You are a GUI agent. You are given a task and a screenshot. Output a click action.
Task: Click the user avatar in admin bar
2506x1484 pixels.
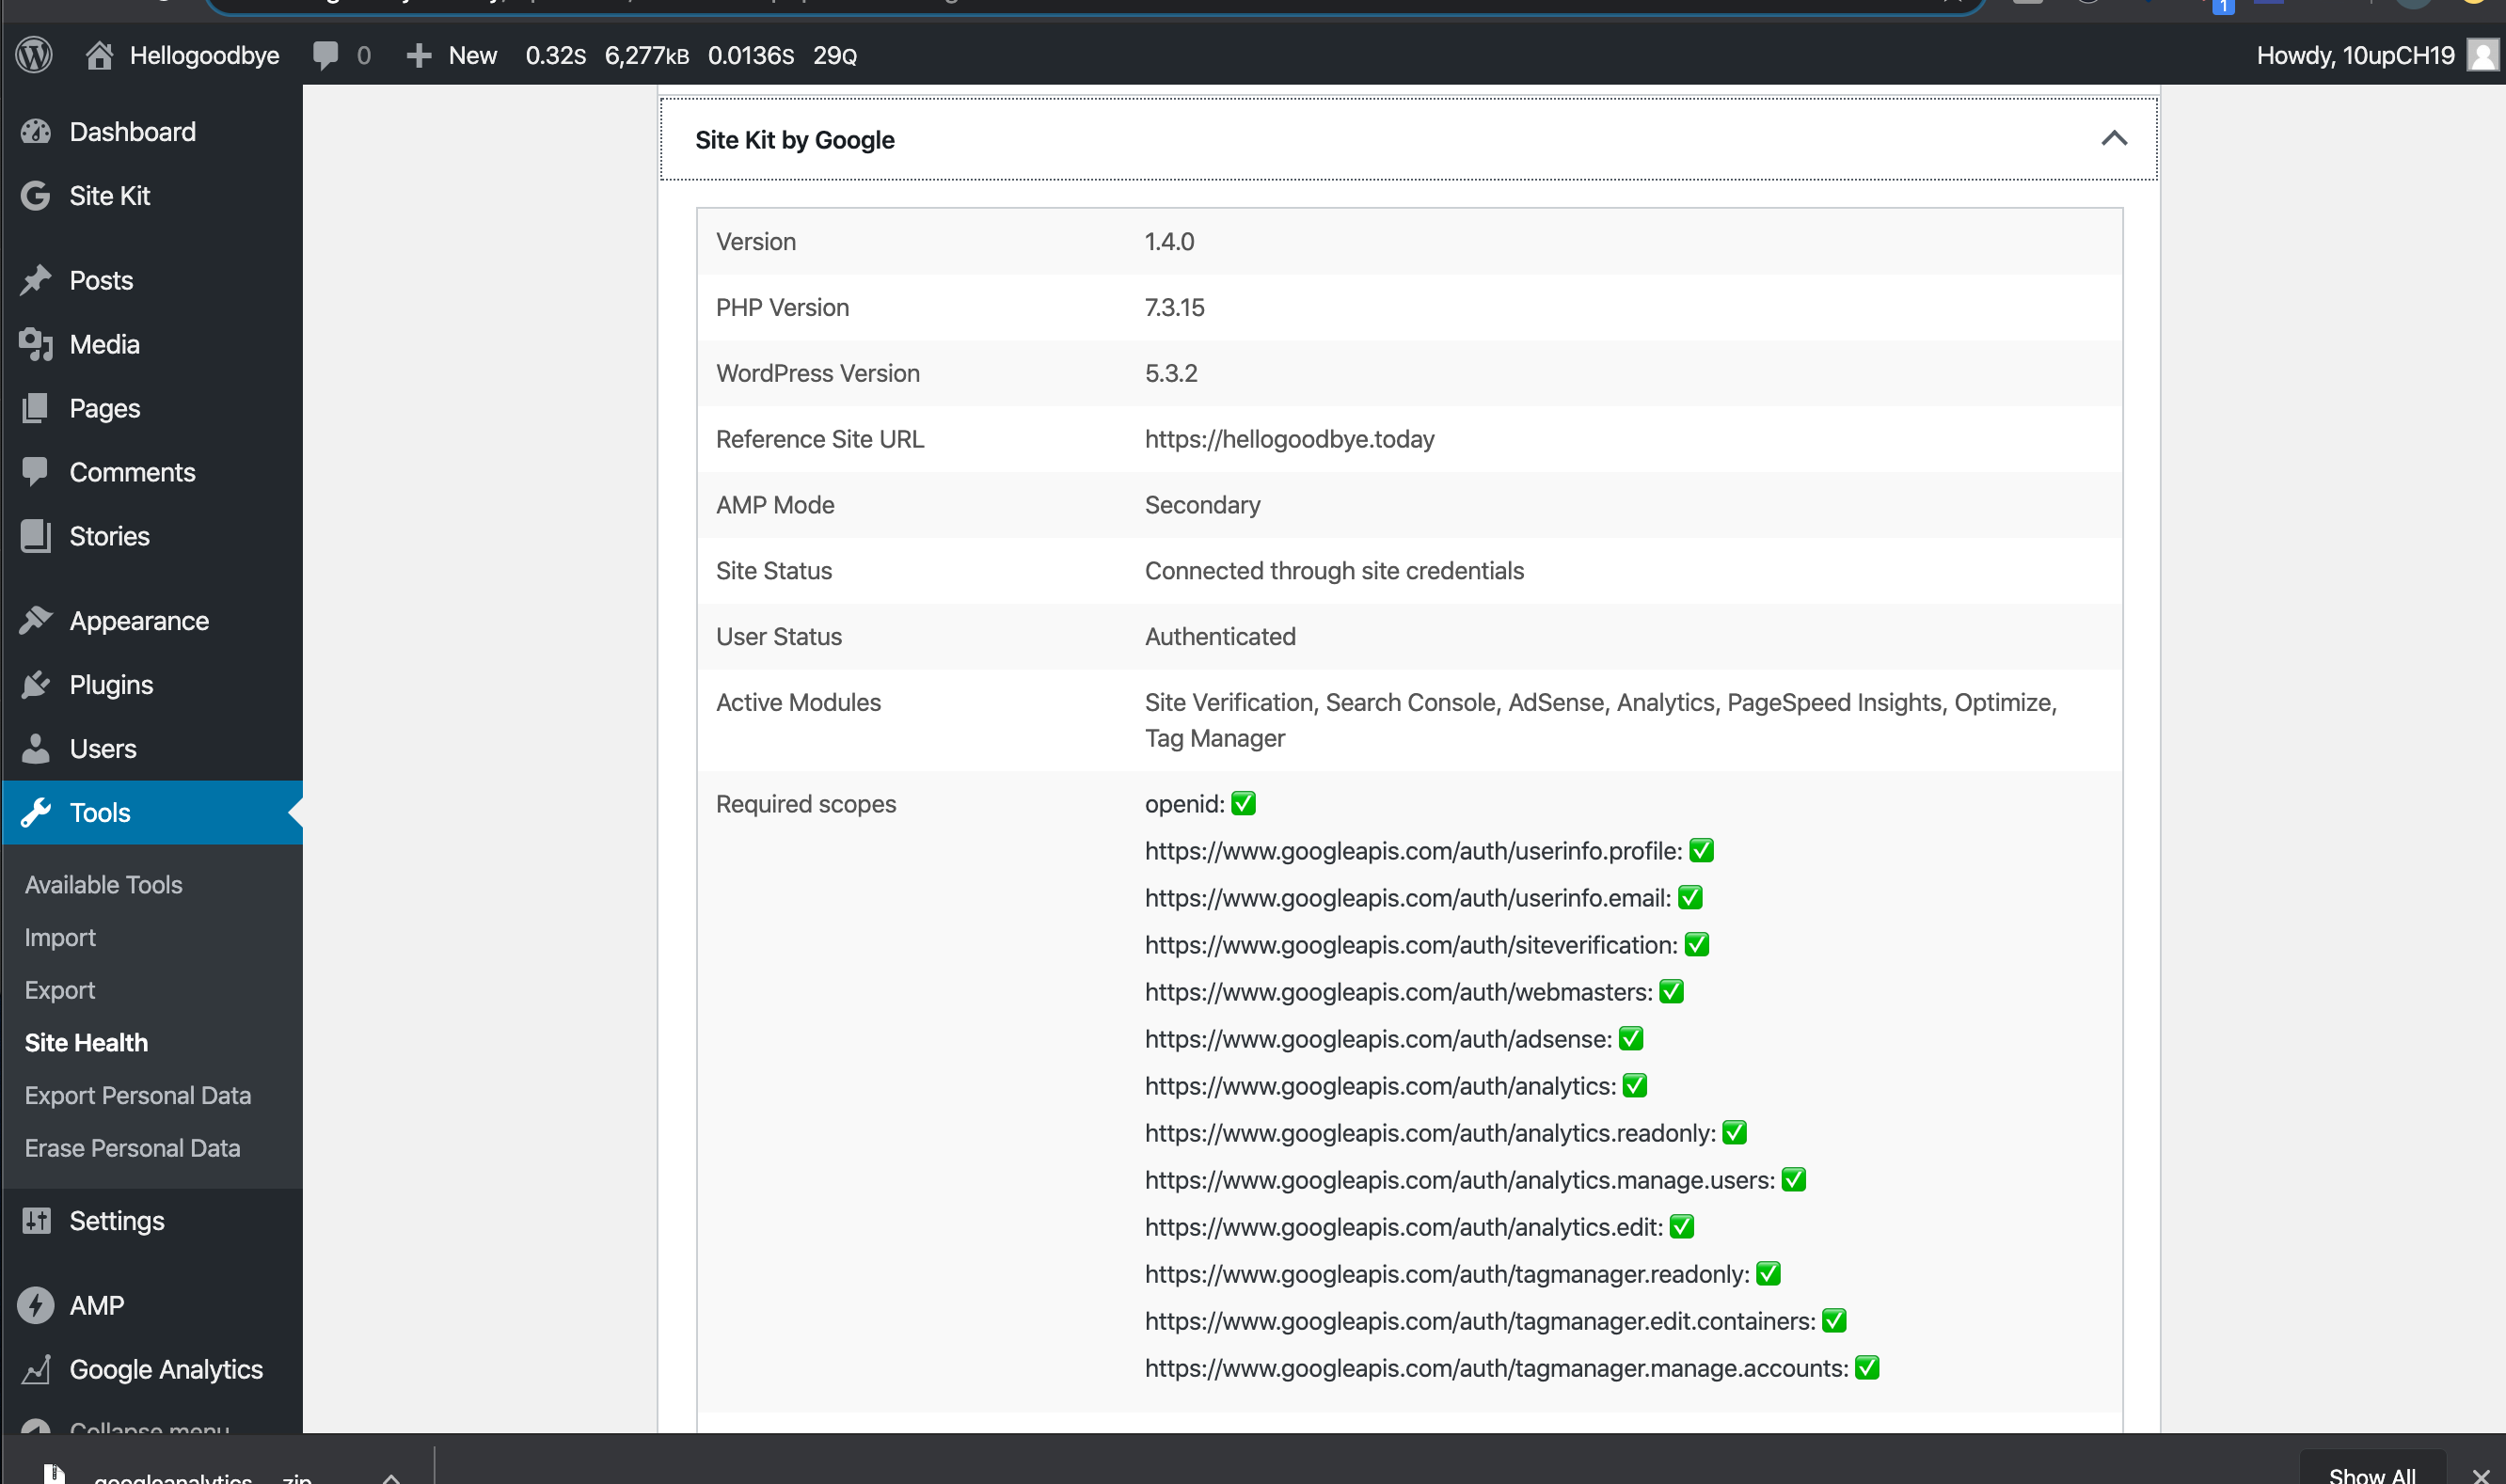click(2482, 55)
